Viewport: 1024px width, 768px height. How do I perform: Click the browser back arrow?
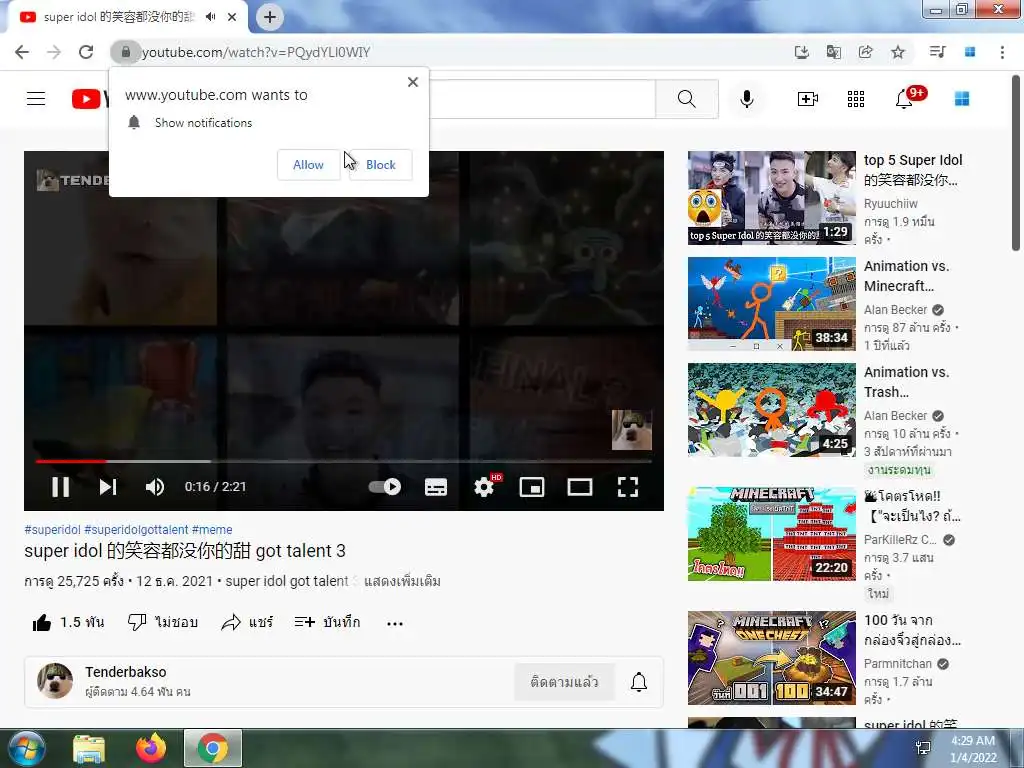22,52
